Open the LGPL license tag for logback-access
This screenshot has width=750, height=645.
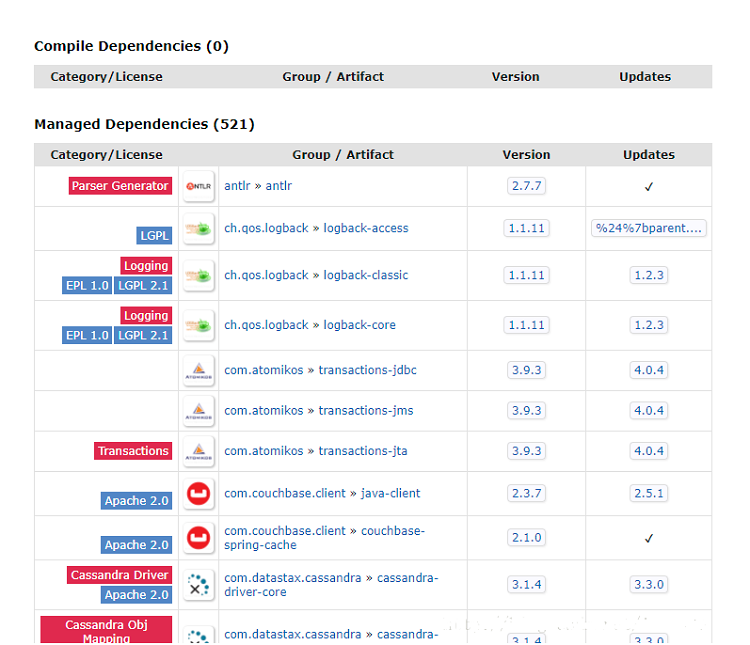(154, 235)
